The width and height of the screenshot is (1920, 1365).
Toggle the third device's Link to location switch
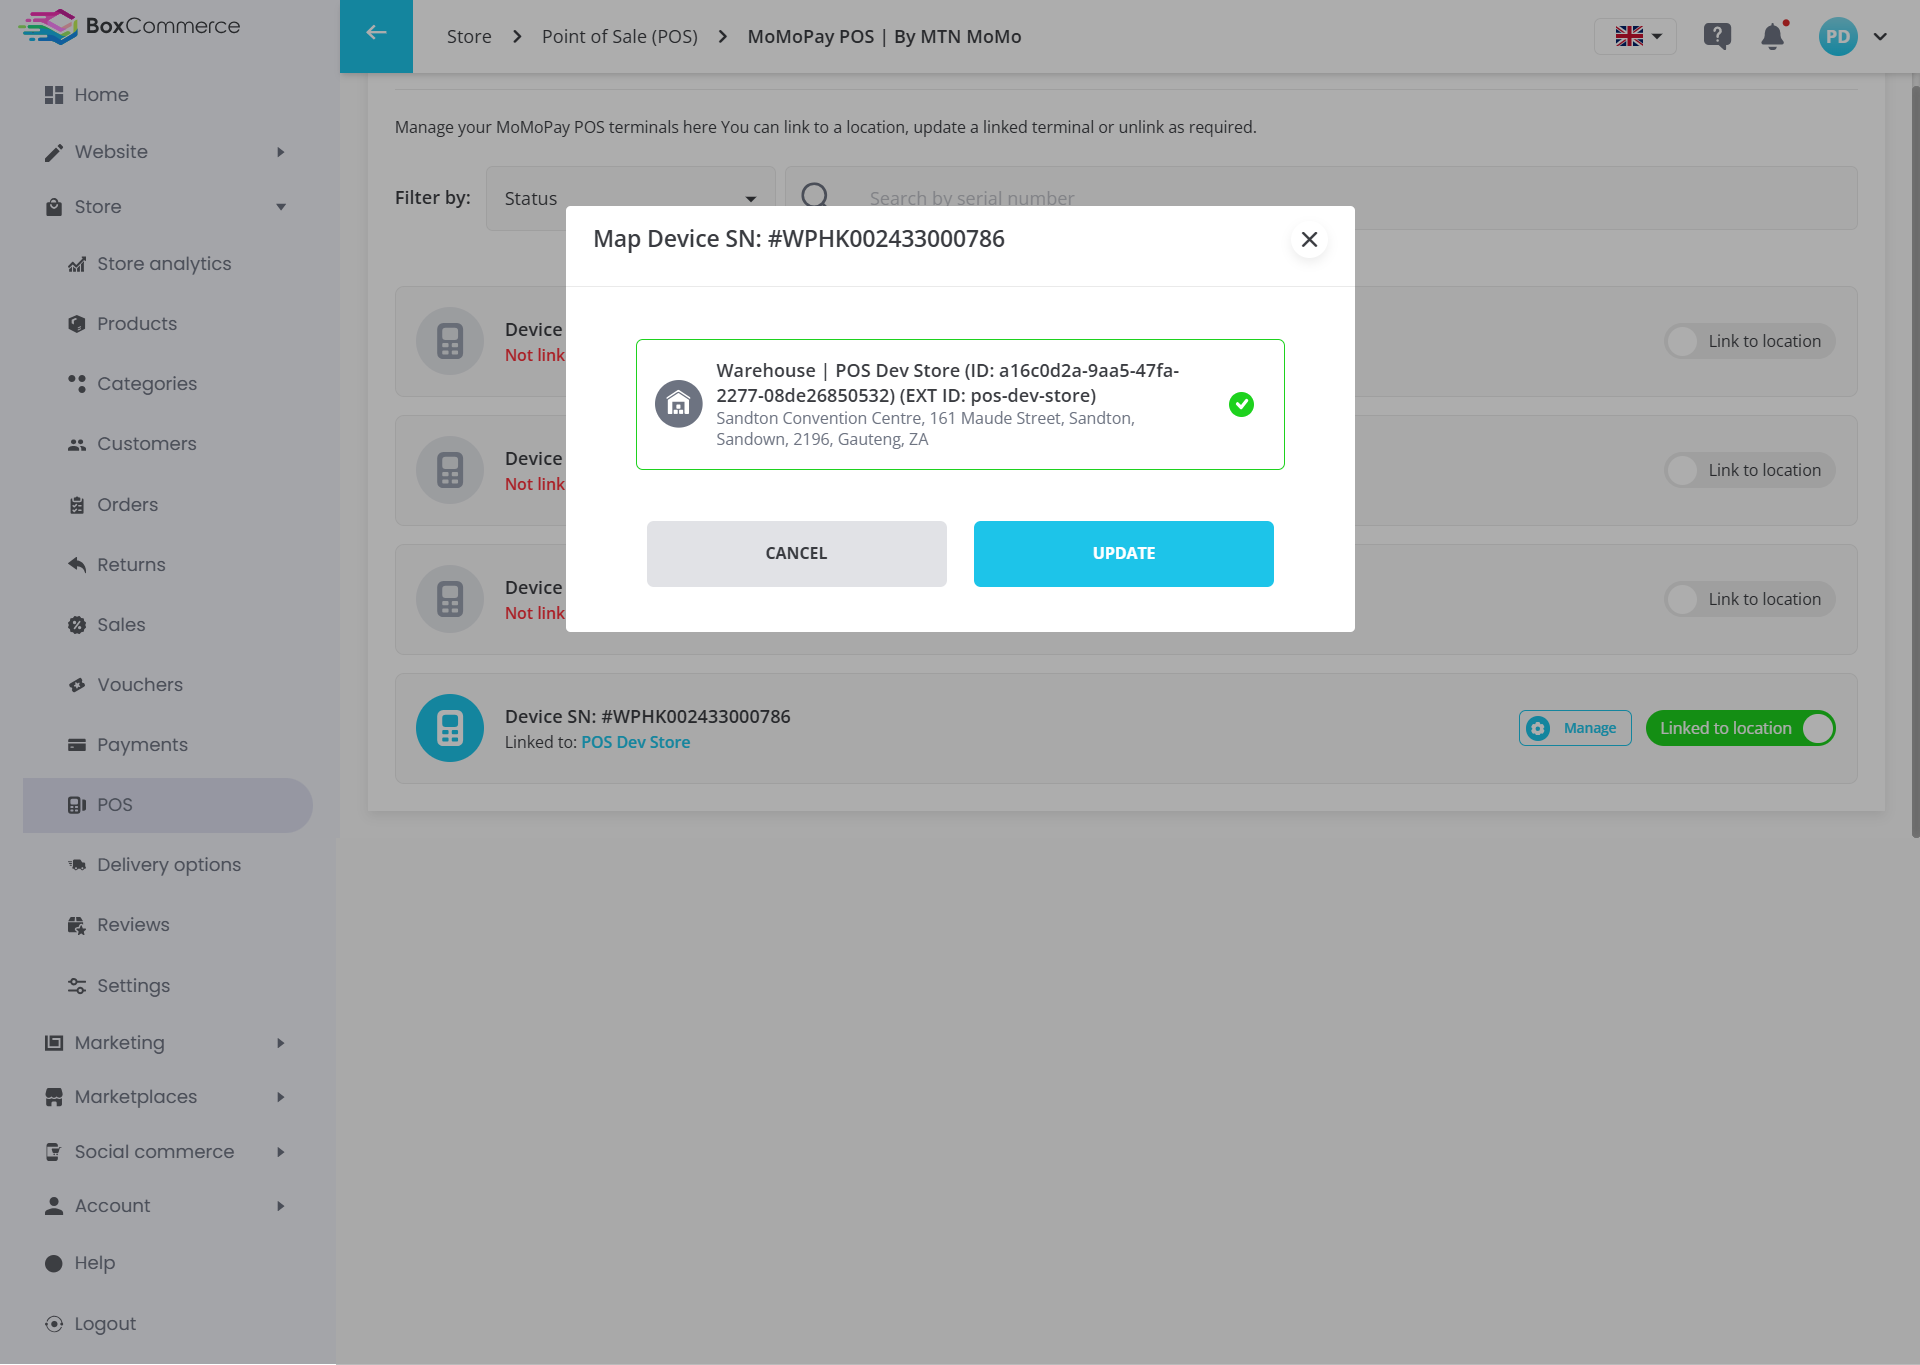[1750, 599]
